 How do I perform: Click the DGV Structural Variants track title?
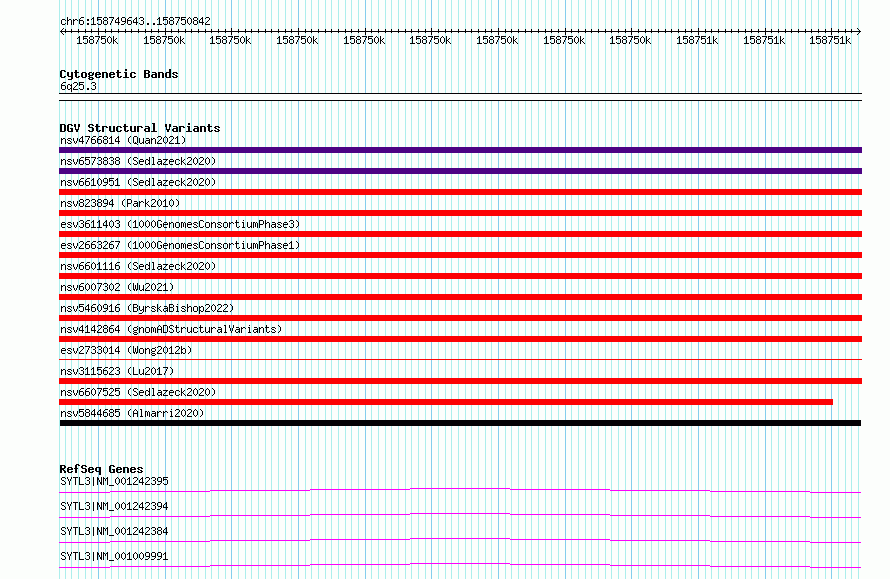[x=140, y=128]
